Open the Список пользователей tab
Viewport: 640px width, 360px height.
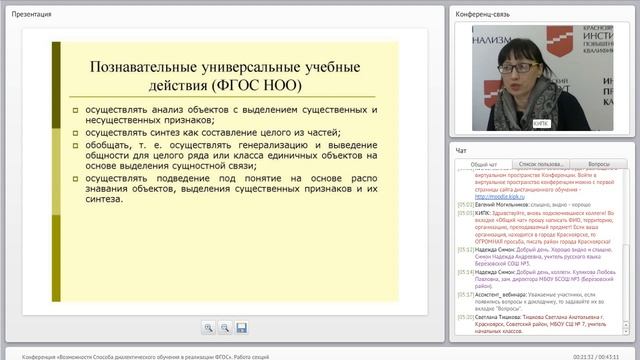541,164
